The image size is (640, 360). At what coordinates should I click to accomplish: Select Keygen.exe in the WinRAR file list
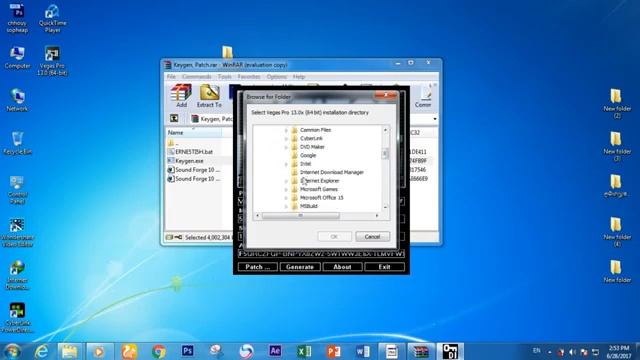[189, 161]
